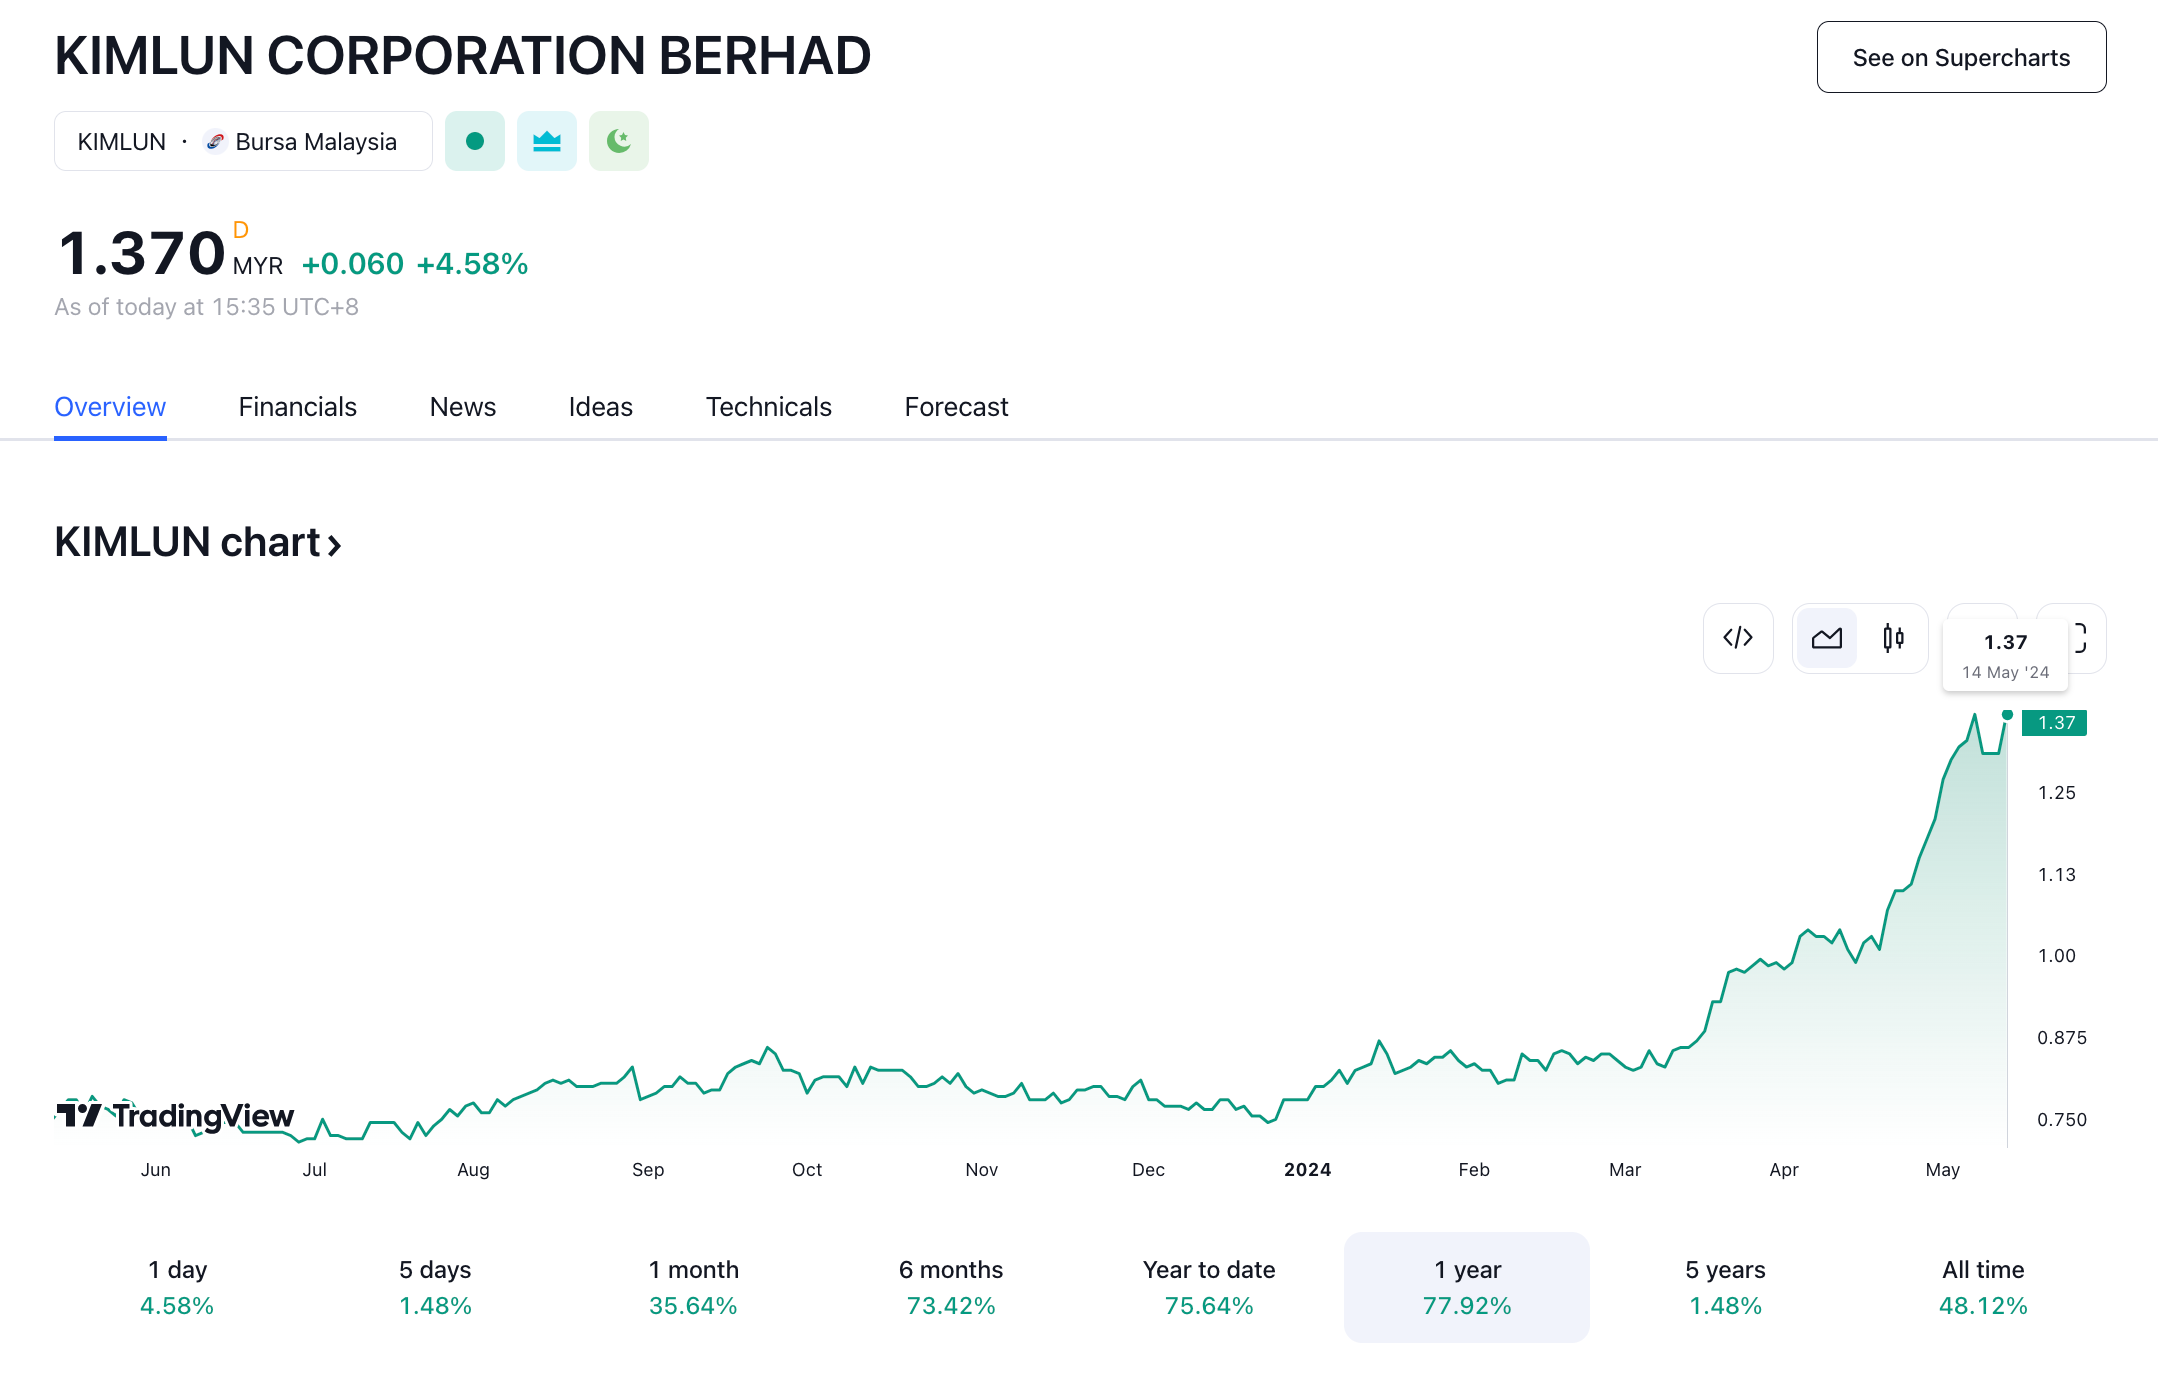Viewport: 2158px width, 1384px height.
Task: Go to the Forecast tab
Action: (956, 407)
